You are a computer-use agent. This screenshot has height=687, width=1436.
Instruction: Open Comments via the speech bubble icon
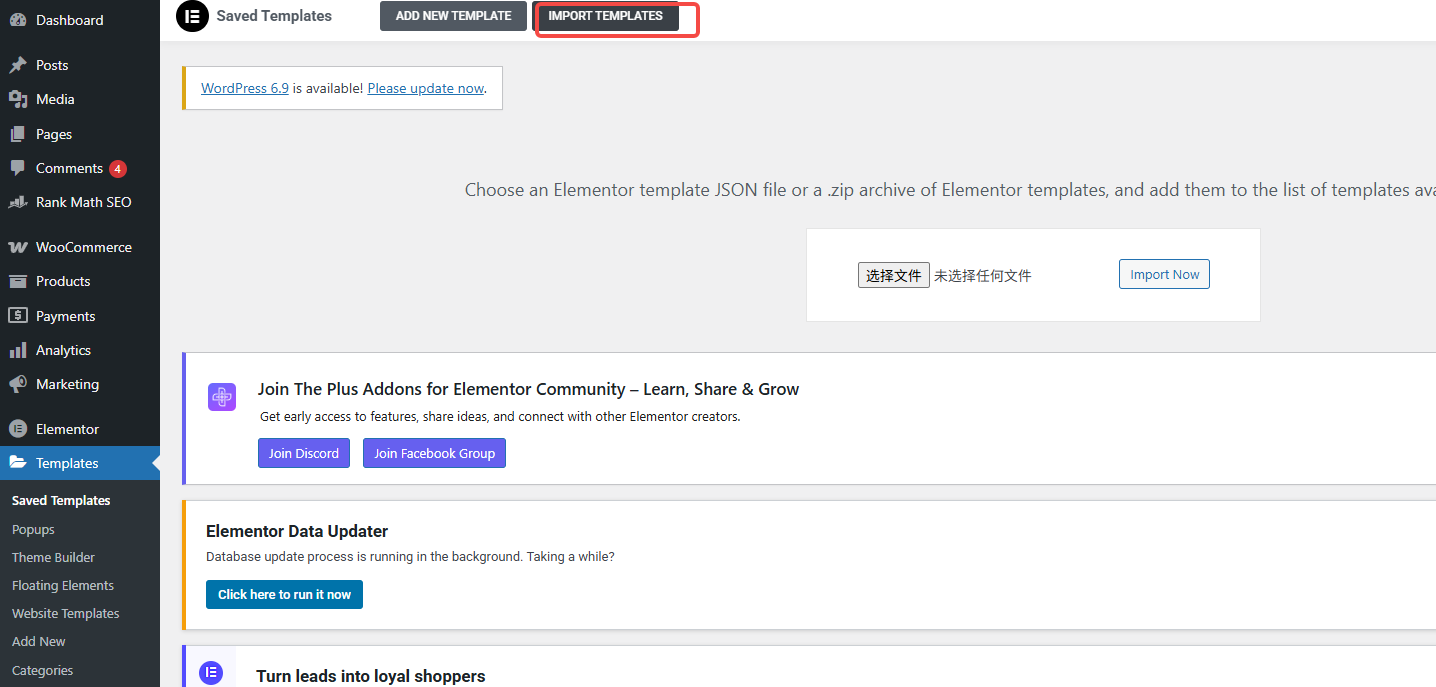(21, 168)
